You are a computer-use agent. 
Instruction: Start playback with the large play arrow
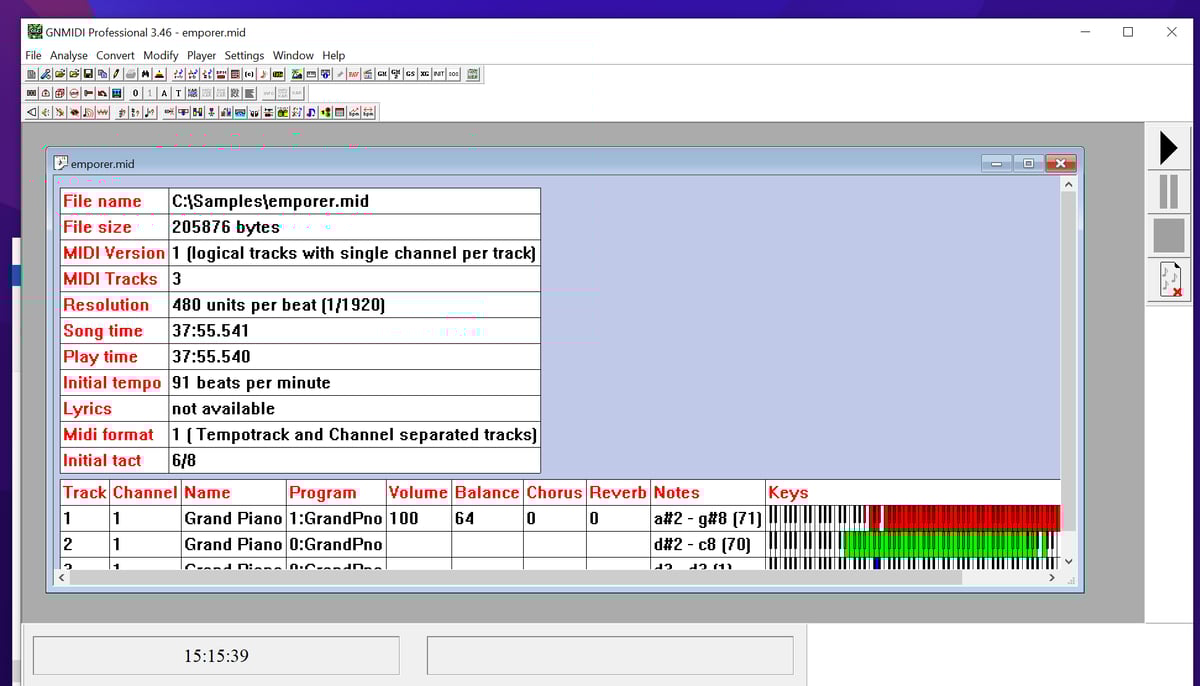pyautogui.click(x=1168, y=148)
